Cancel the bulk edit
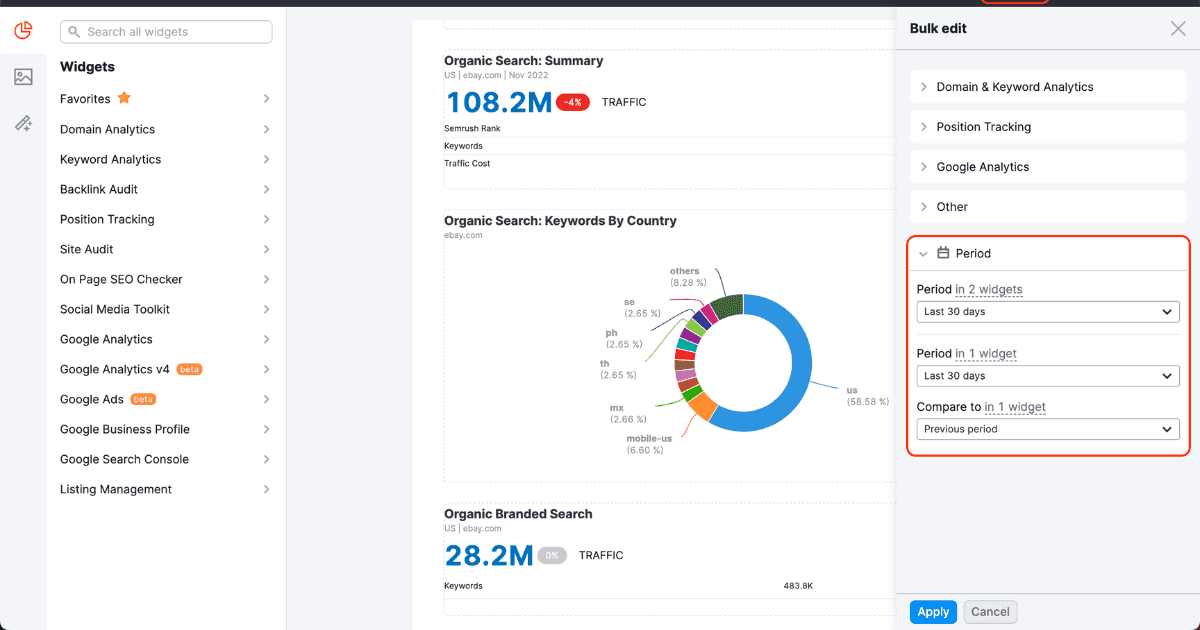 [990, 612]
